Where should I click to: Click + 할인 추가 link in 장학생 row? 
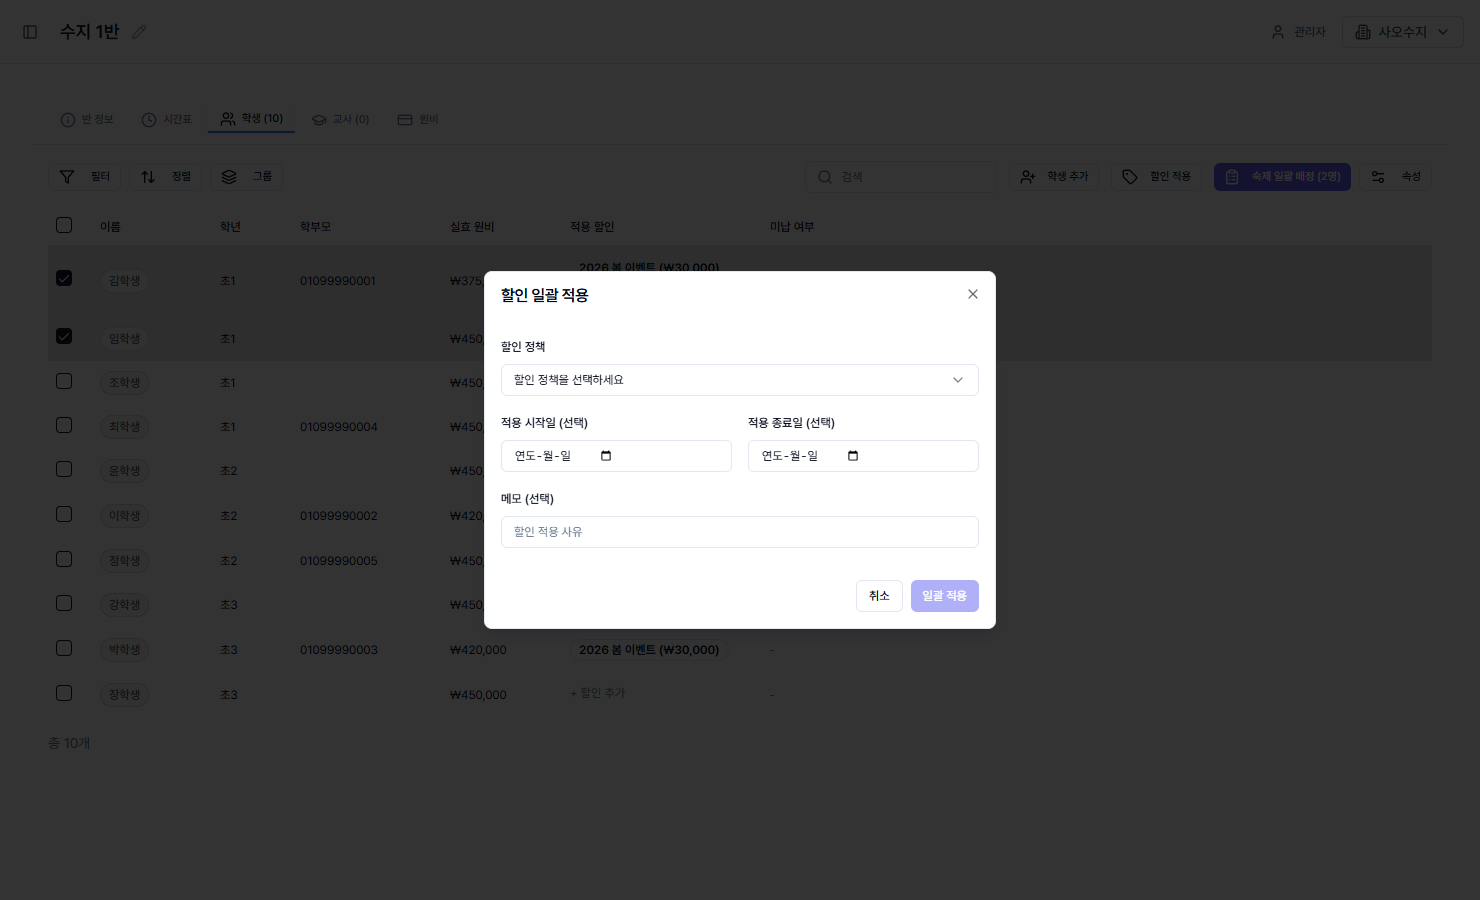tap(598, 693)
